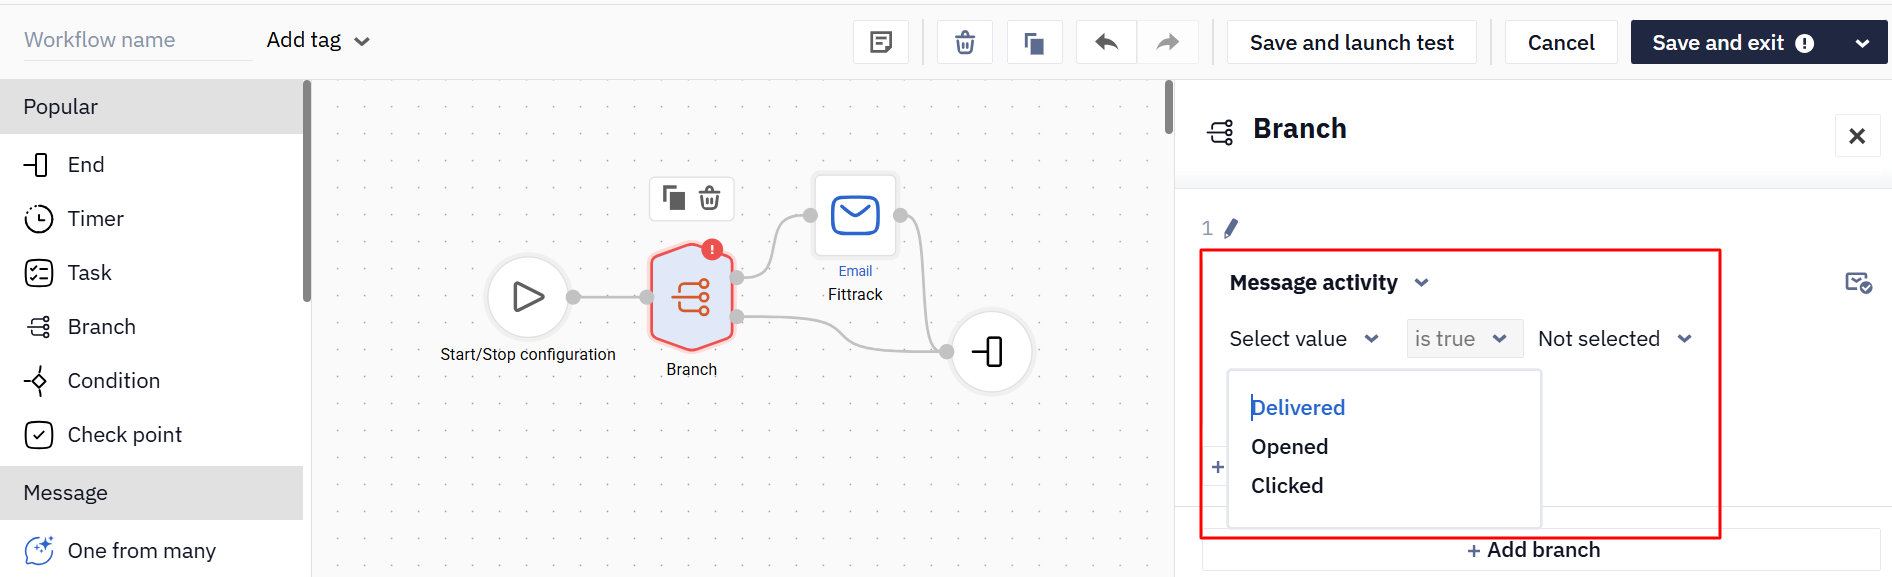Click the Email node output connector
The image size is (1892, 577).
[900, 215]
